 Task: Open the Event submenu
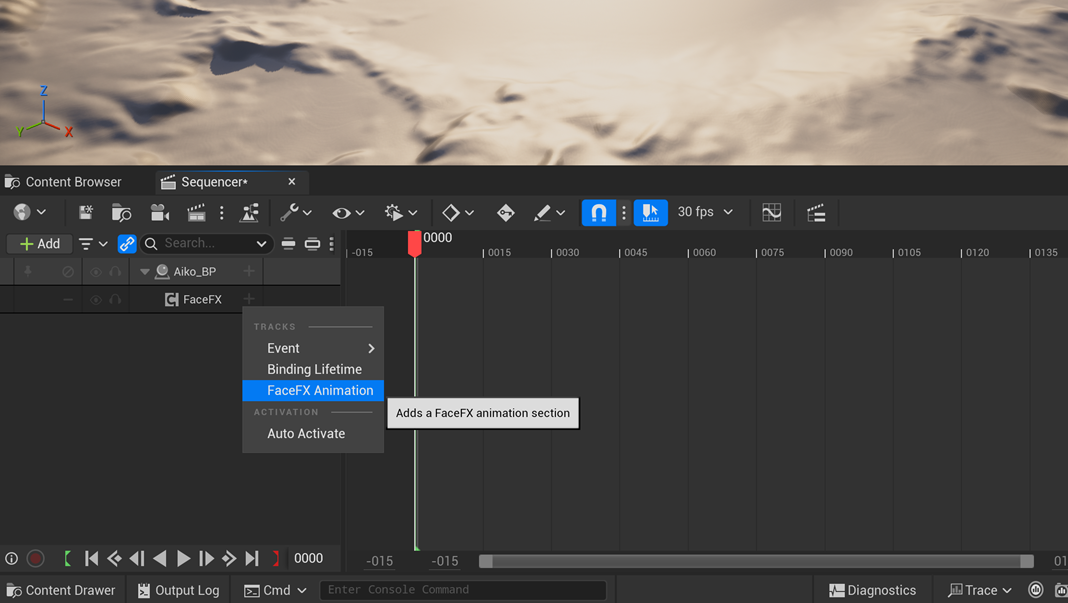313,348
